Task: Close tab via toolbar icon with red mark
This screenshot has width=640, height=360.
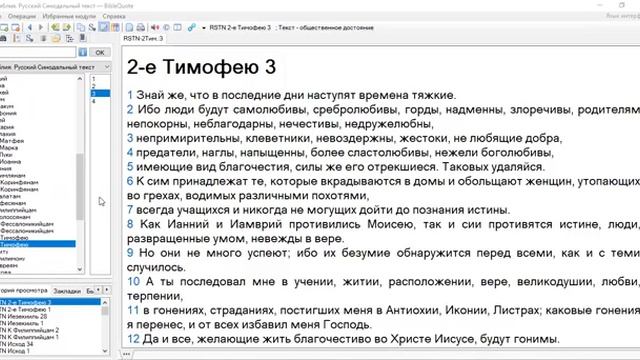Action: click(x=16, y=27)
